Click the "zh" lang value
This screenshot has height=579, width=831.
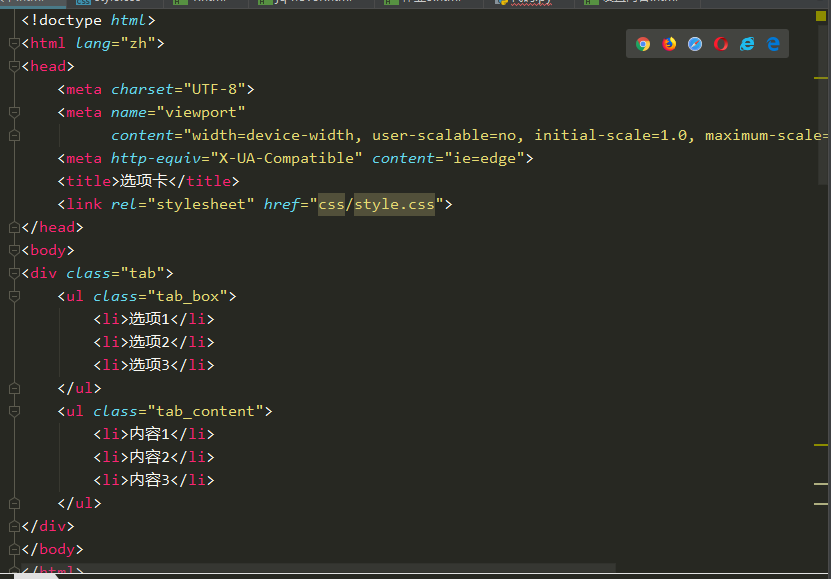point(138,43)
